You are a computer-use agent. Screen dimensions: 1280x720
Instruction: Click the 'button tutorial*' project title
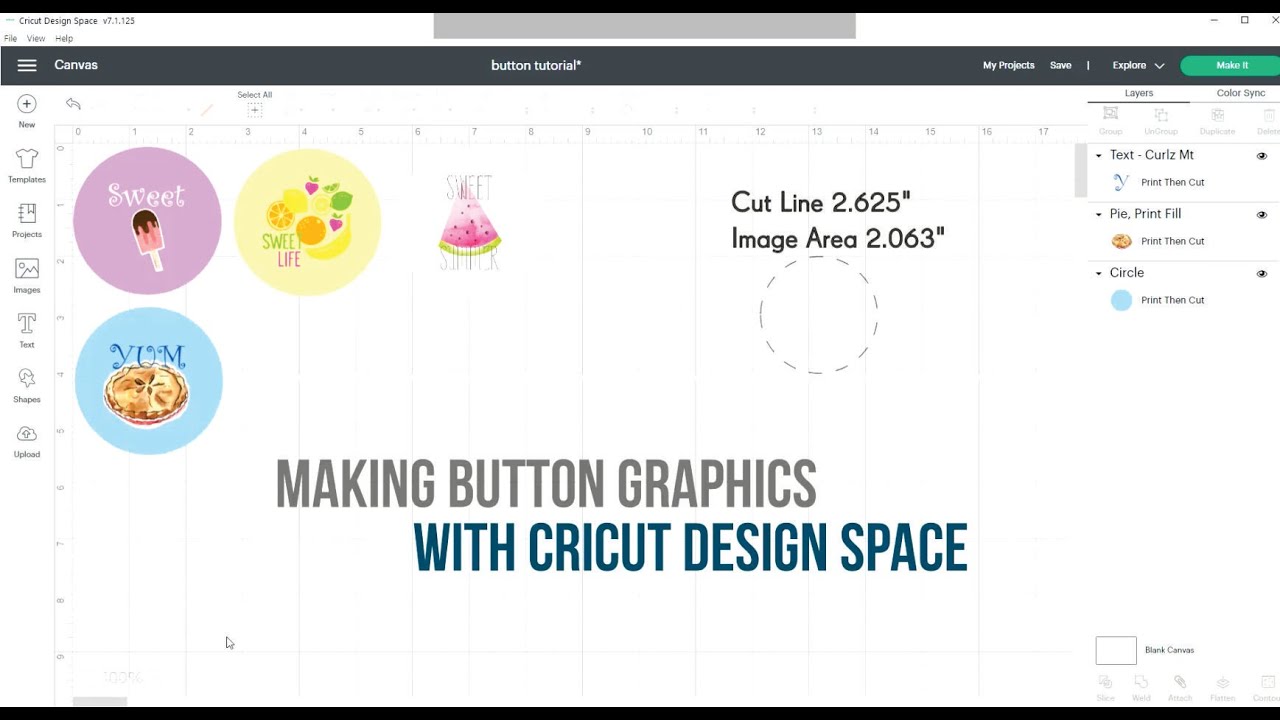coord(536,65)
